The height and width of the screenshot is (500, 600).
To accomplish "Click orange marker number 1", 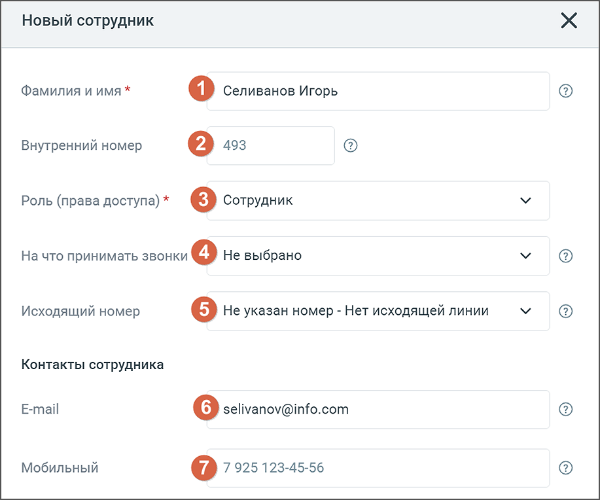I will (201, 88).
